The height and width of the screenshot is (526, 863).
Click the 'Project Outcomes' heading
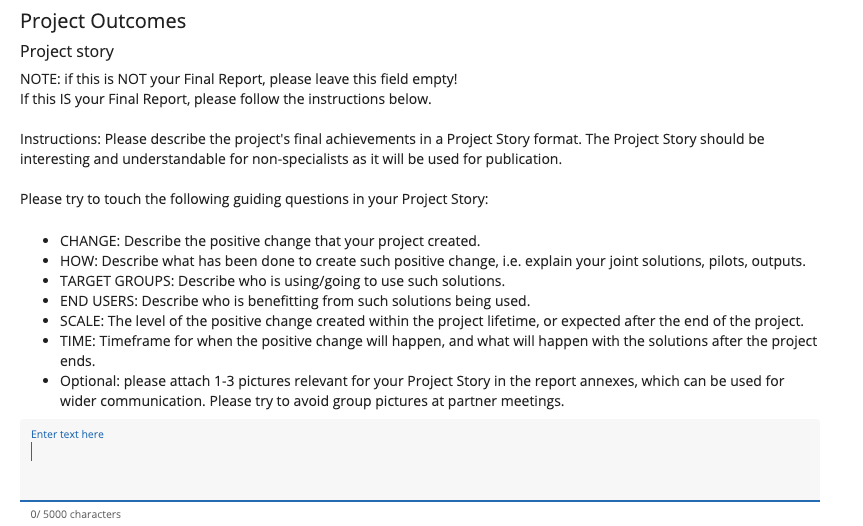[x=103, y=21]
